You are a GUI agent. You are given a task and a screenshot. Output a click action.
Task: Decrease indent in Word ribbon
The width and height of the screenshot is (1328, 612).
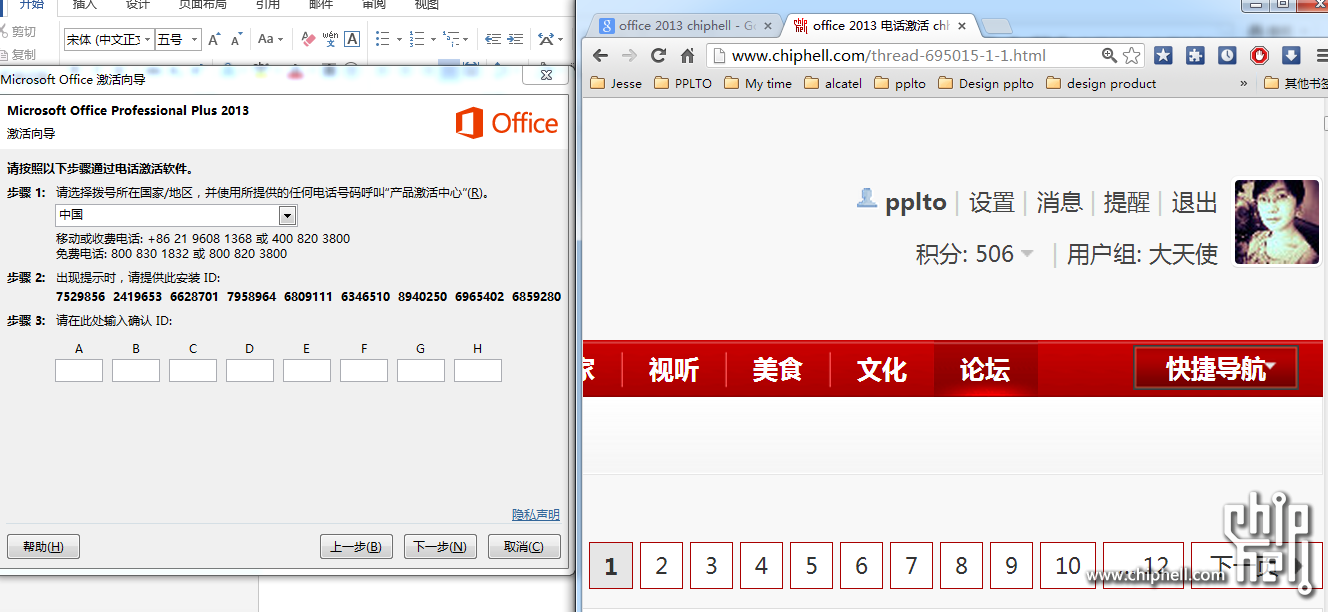493,40
